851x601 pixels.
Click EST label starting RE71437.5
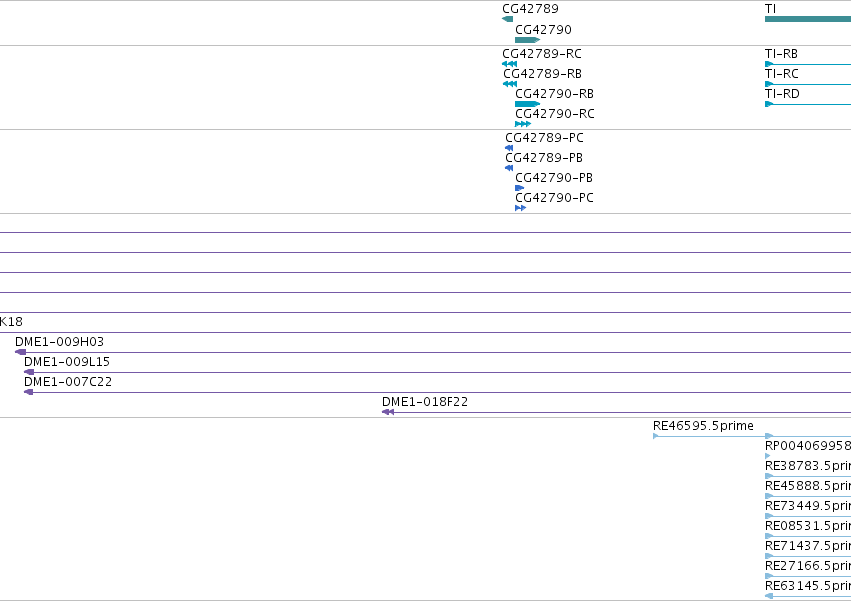click(808, 547)
